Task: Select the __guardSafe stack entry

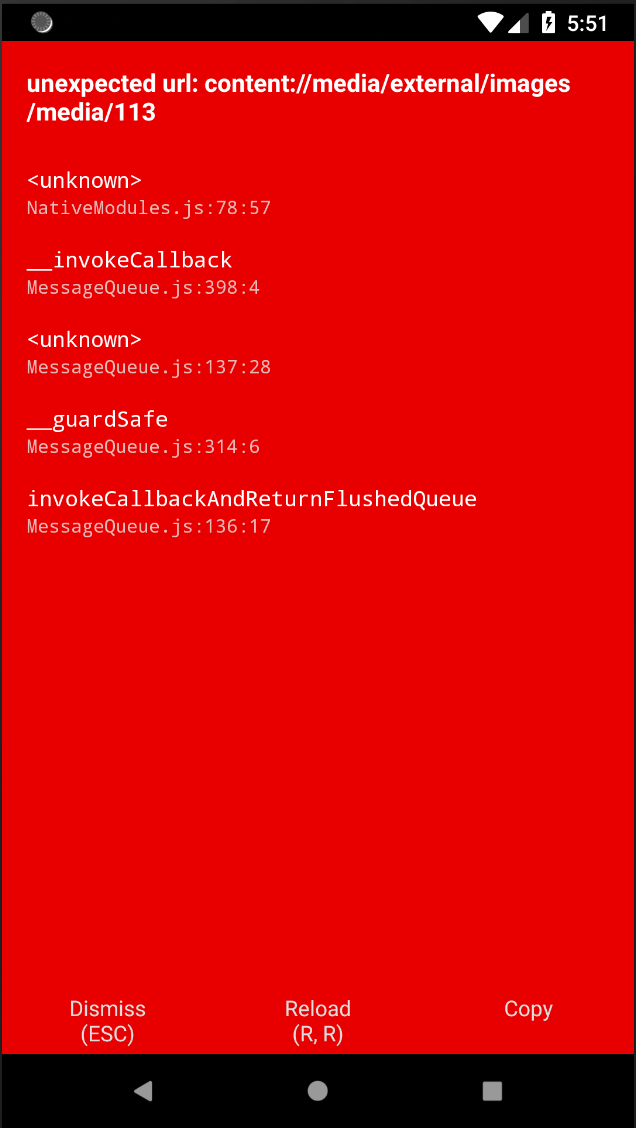Action: [97, 419]
